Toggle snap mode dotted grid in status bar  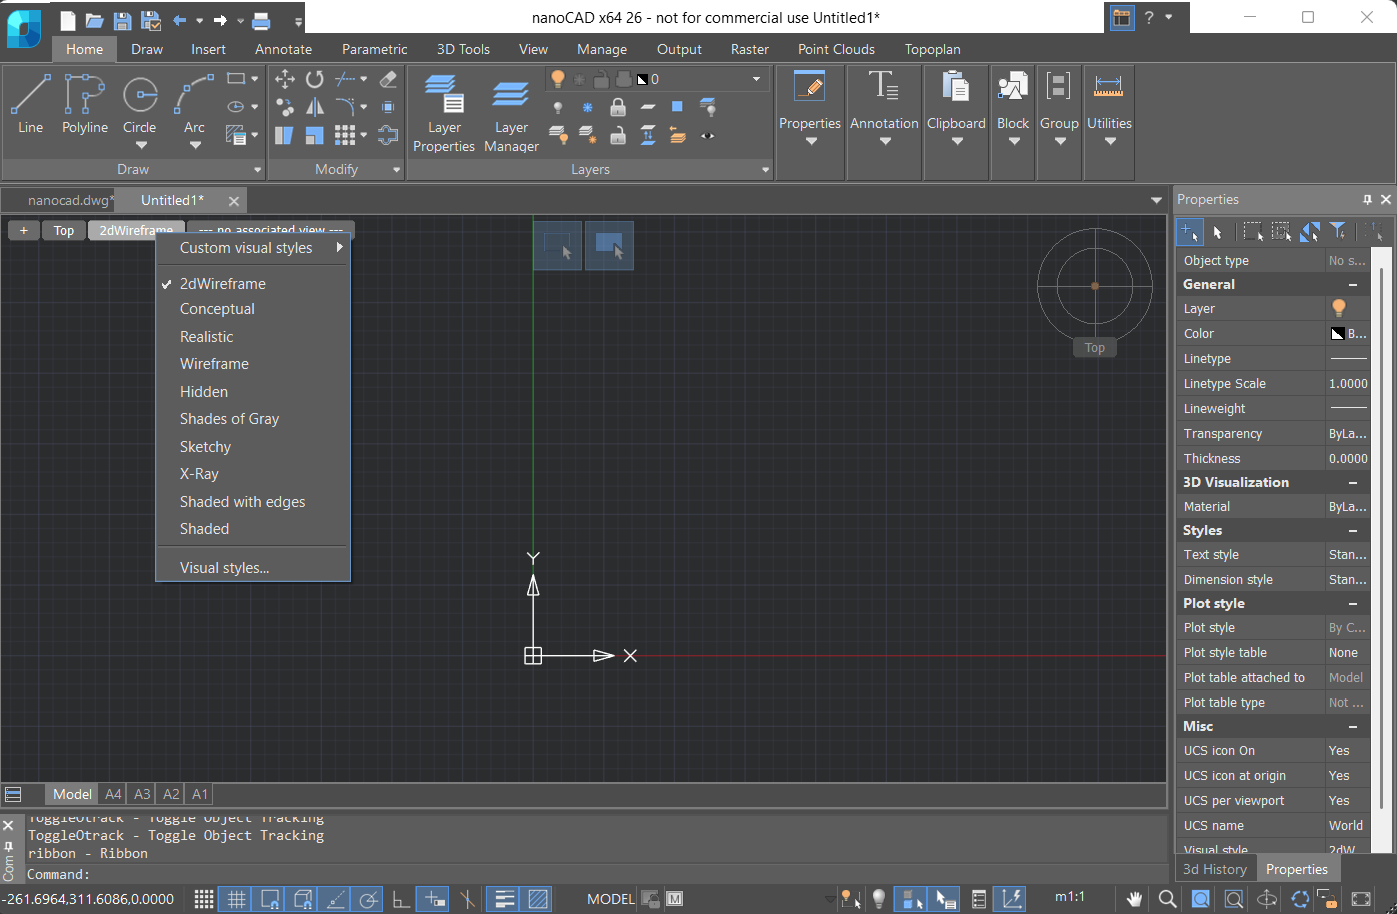click(204, 899)
